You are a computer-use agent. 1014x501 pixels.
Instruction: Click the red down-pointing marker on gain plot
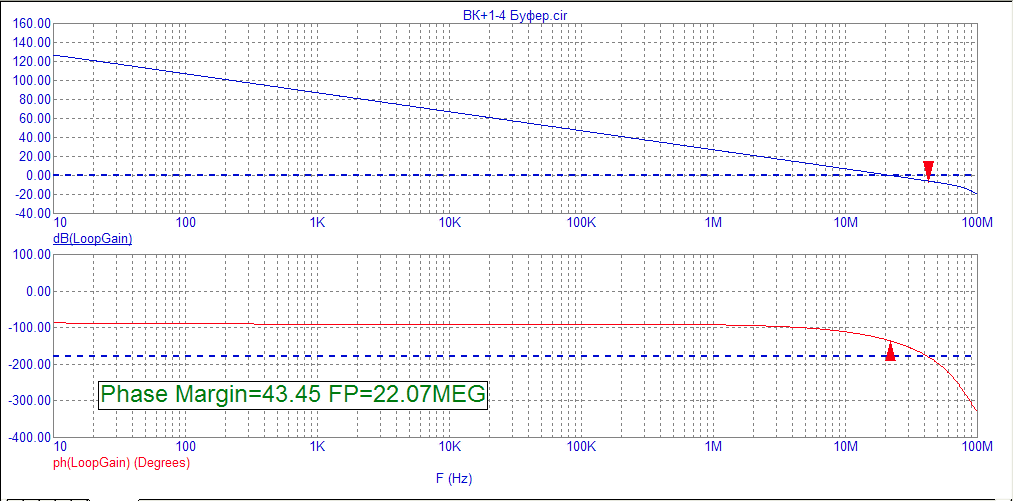point(928,170)
